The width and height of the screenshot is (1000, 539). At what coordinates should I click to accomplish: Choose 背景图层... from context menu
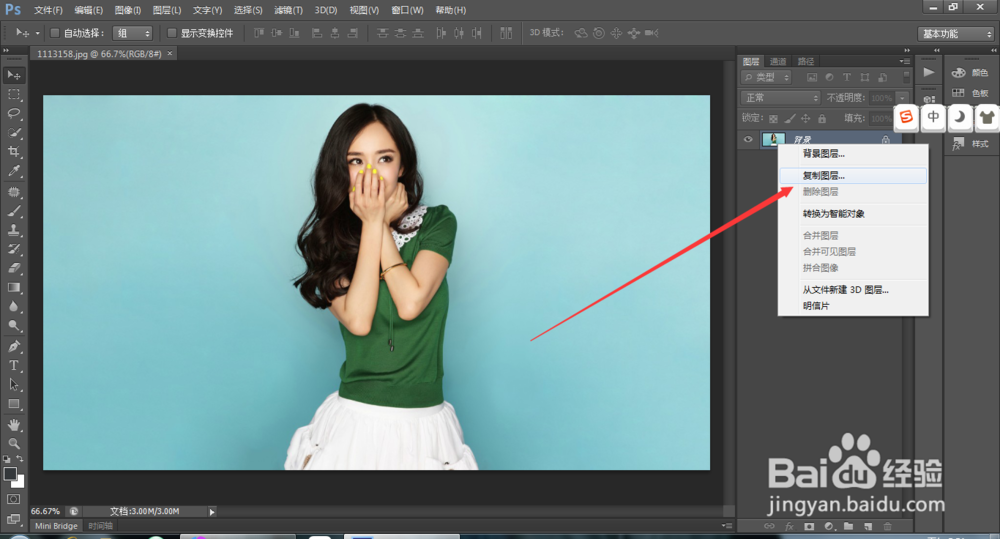click(853, 154)
